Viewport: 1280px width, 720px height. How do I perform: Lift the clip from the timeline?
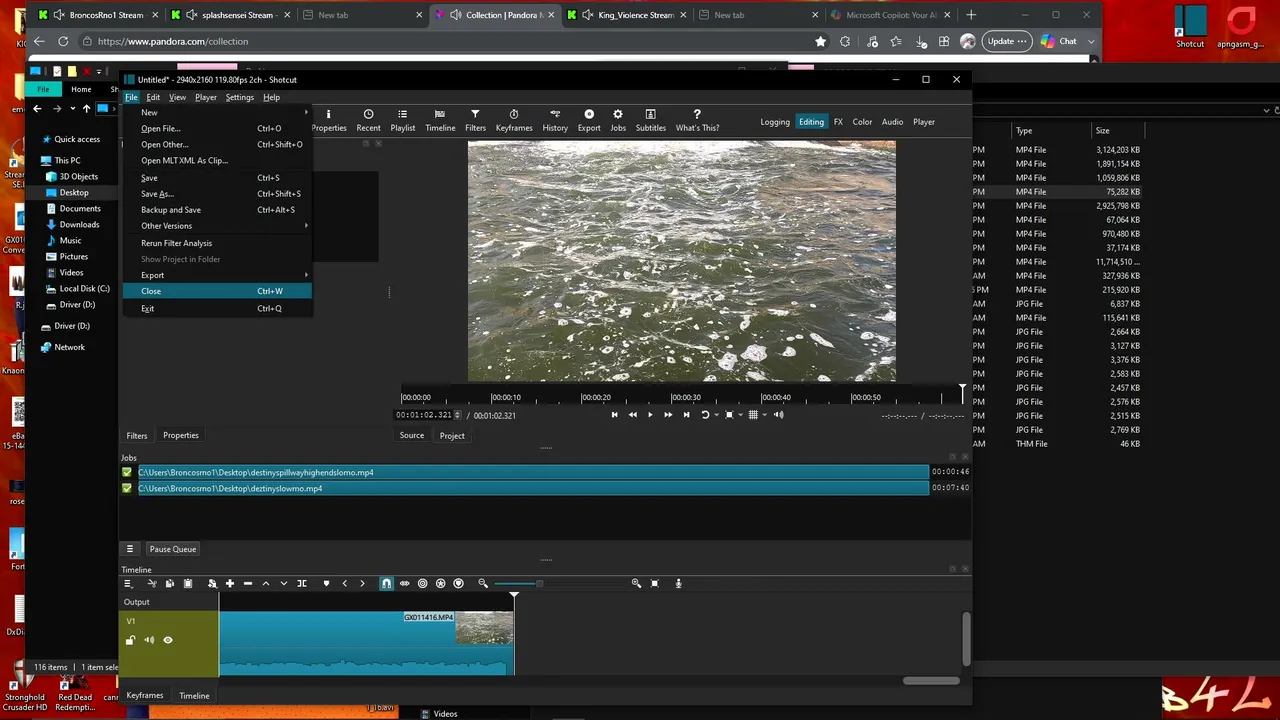266,583
